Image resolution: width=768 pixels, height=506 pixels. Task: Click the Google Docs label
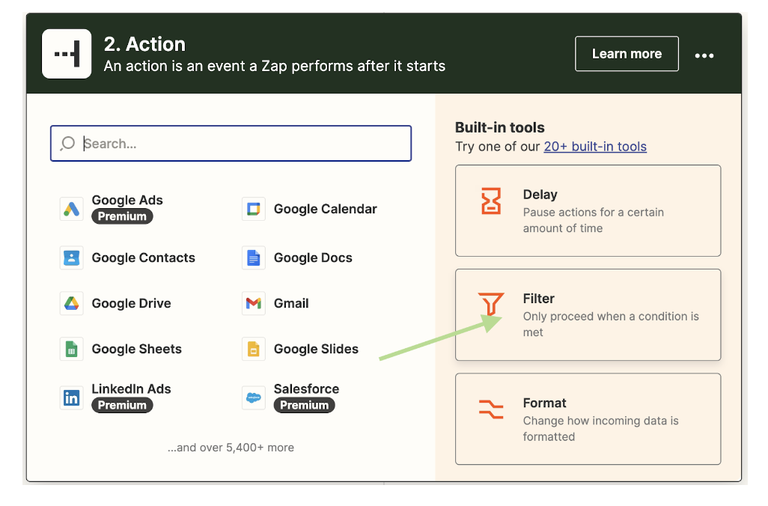click(x=313, y=258)
